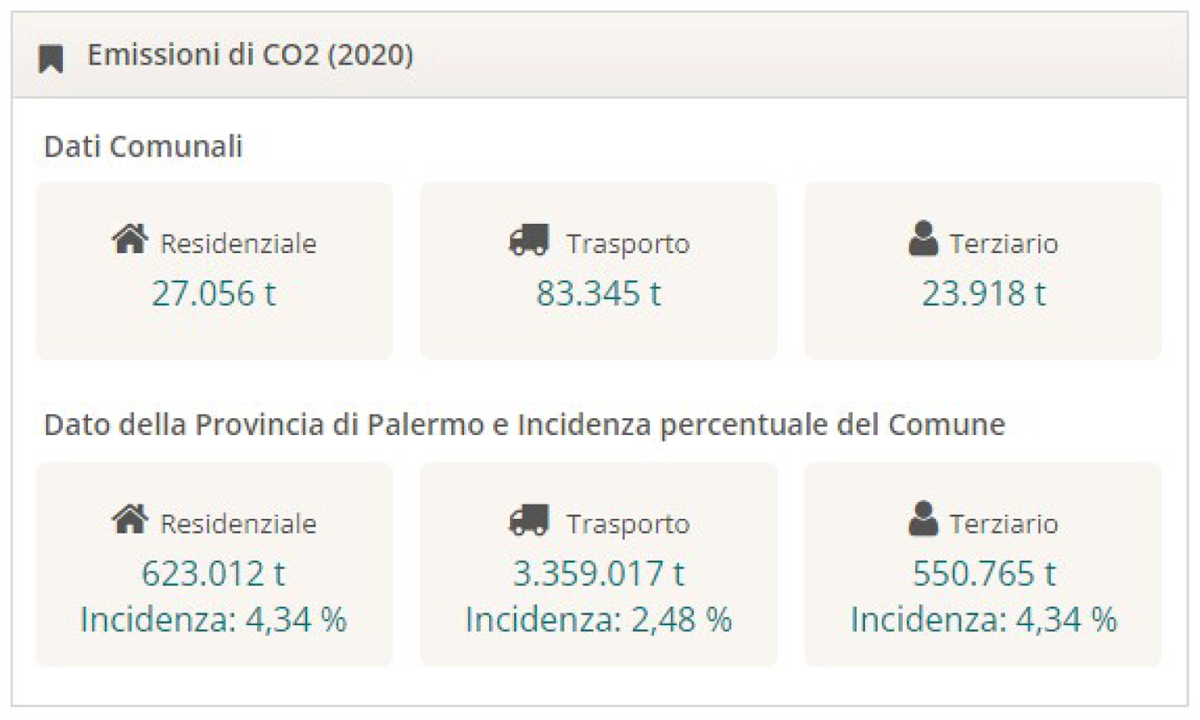Click the house icon in the Provincia section

131,521
